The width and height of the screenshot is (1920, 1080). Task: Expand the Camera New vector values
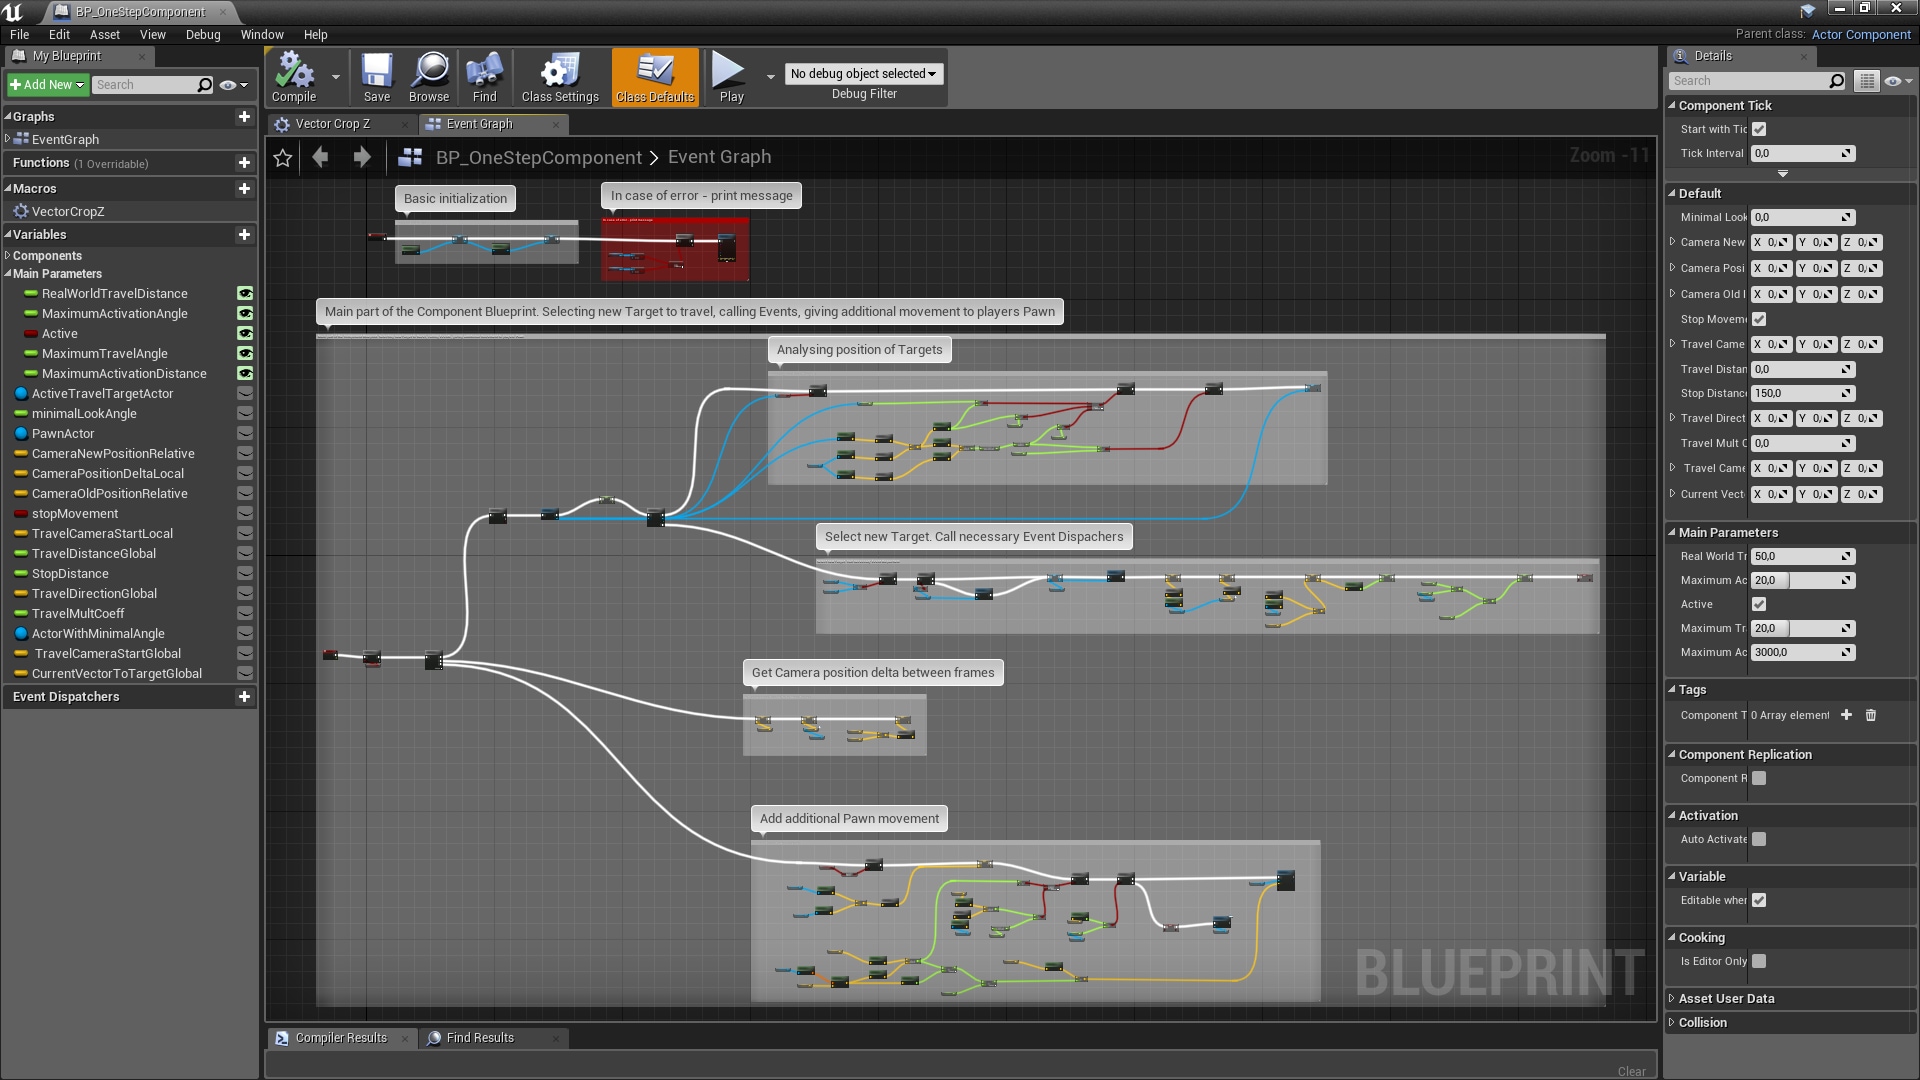click(x=1672, y=242)
